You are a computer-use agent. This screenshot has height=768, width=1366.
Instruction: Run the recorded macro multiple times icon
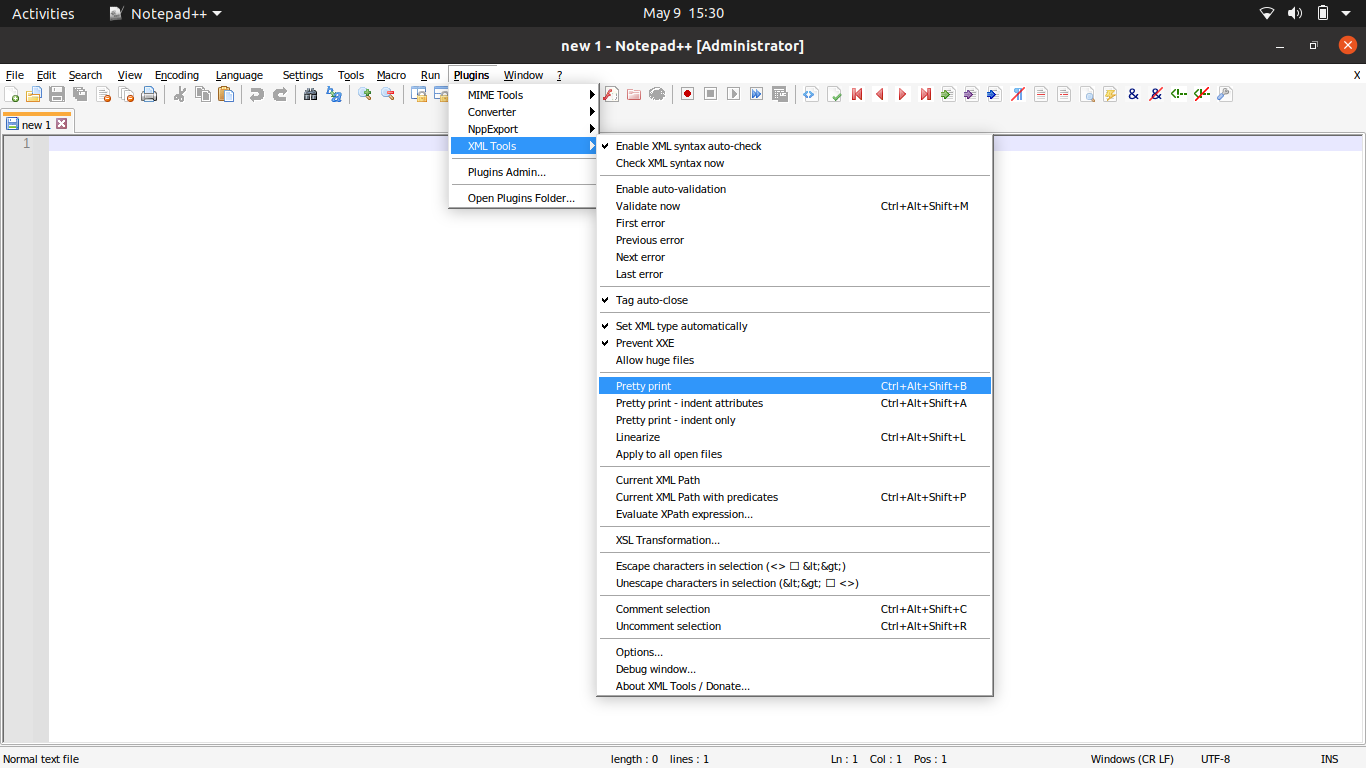(x=756, y=94)
